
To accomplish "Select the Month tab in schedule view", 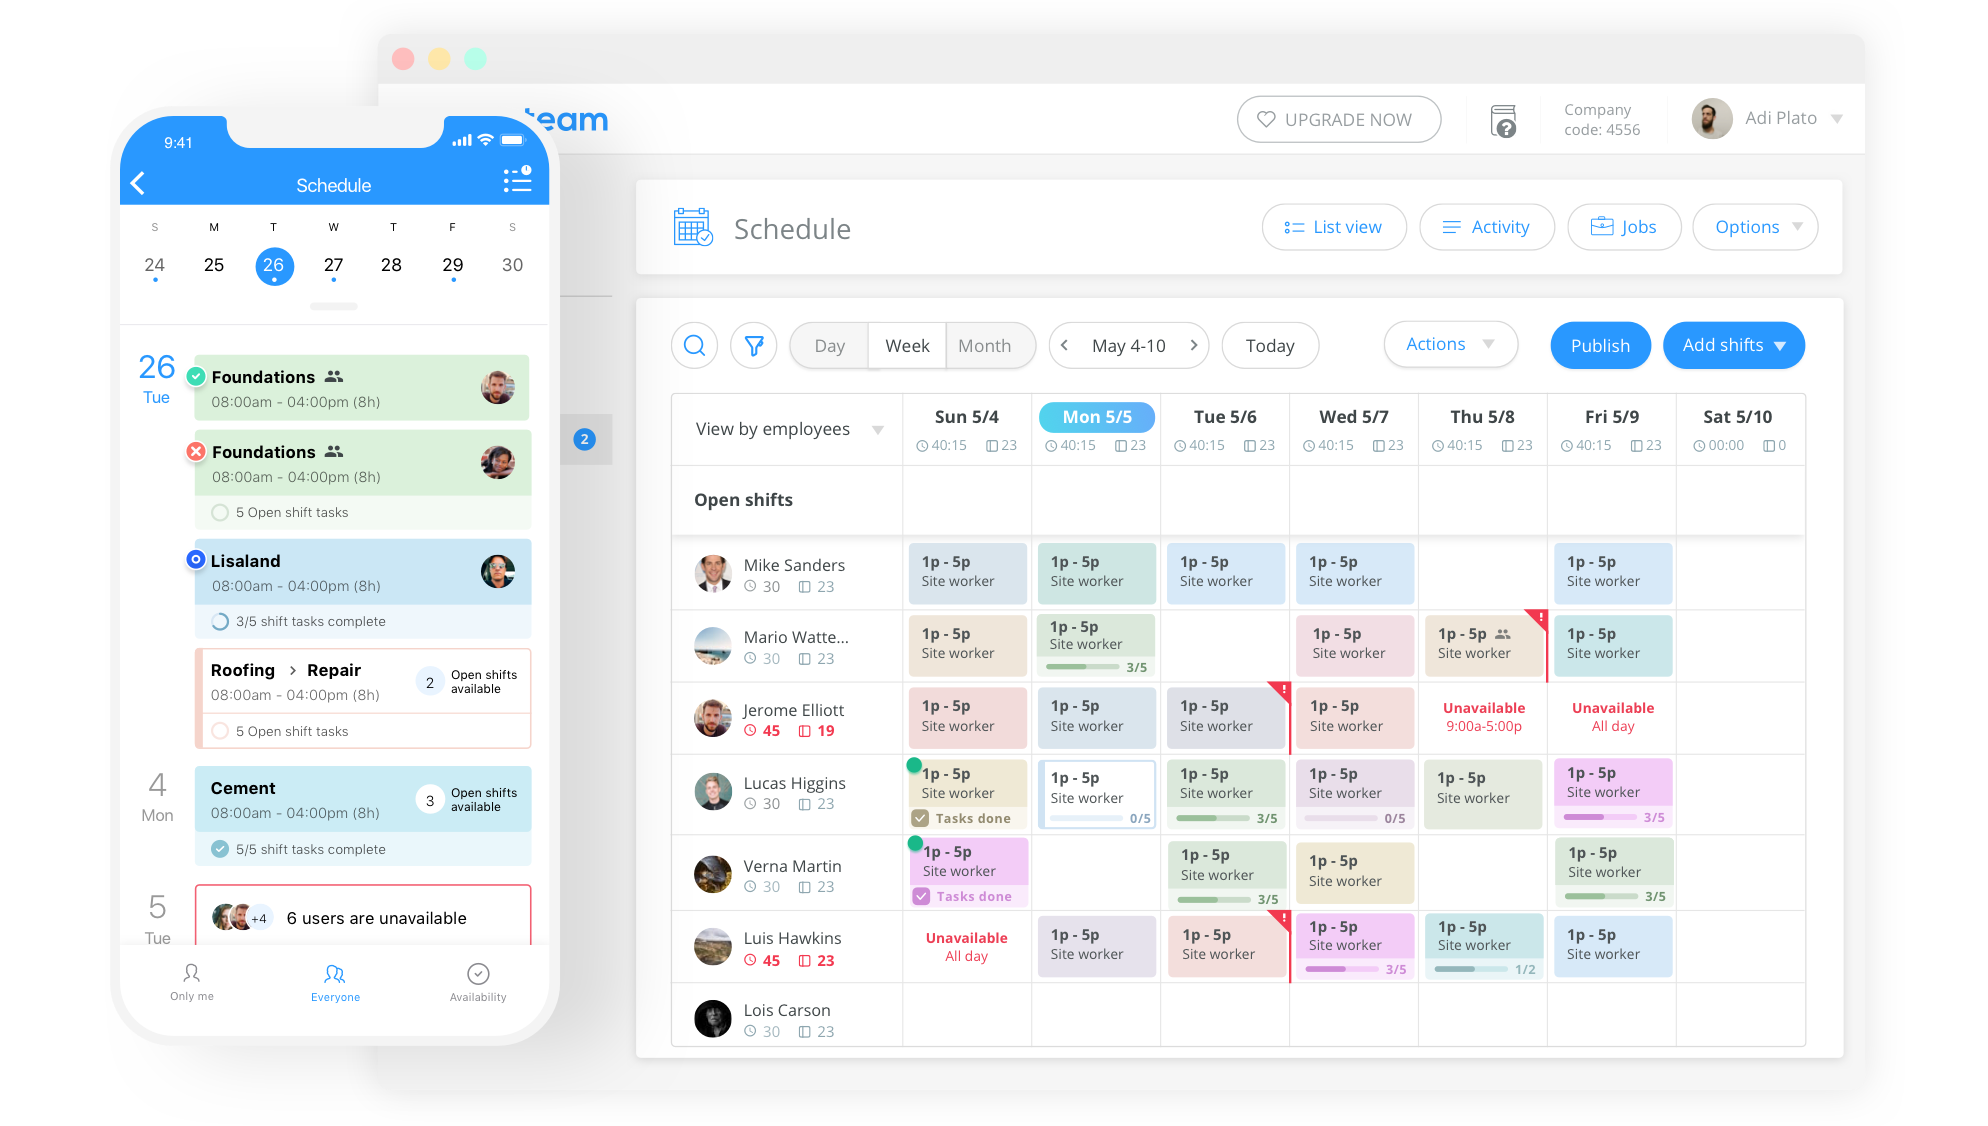I will tap(983, 344).
